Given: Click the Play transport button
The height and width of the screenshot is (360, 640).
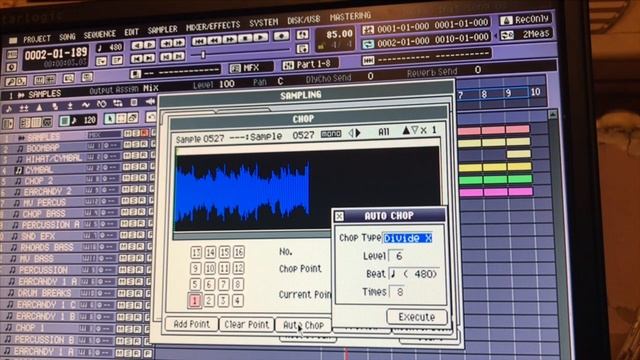Looking at the screenshot, I should [260, 38].
